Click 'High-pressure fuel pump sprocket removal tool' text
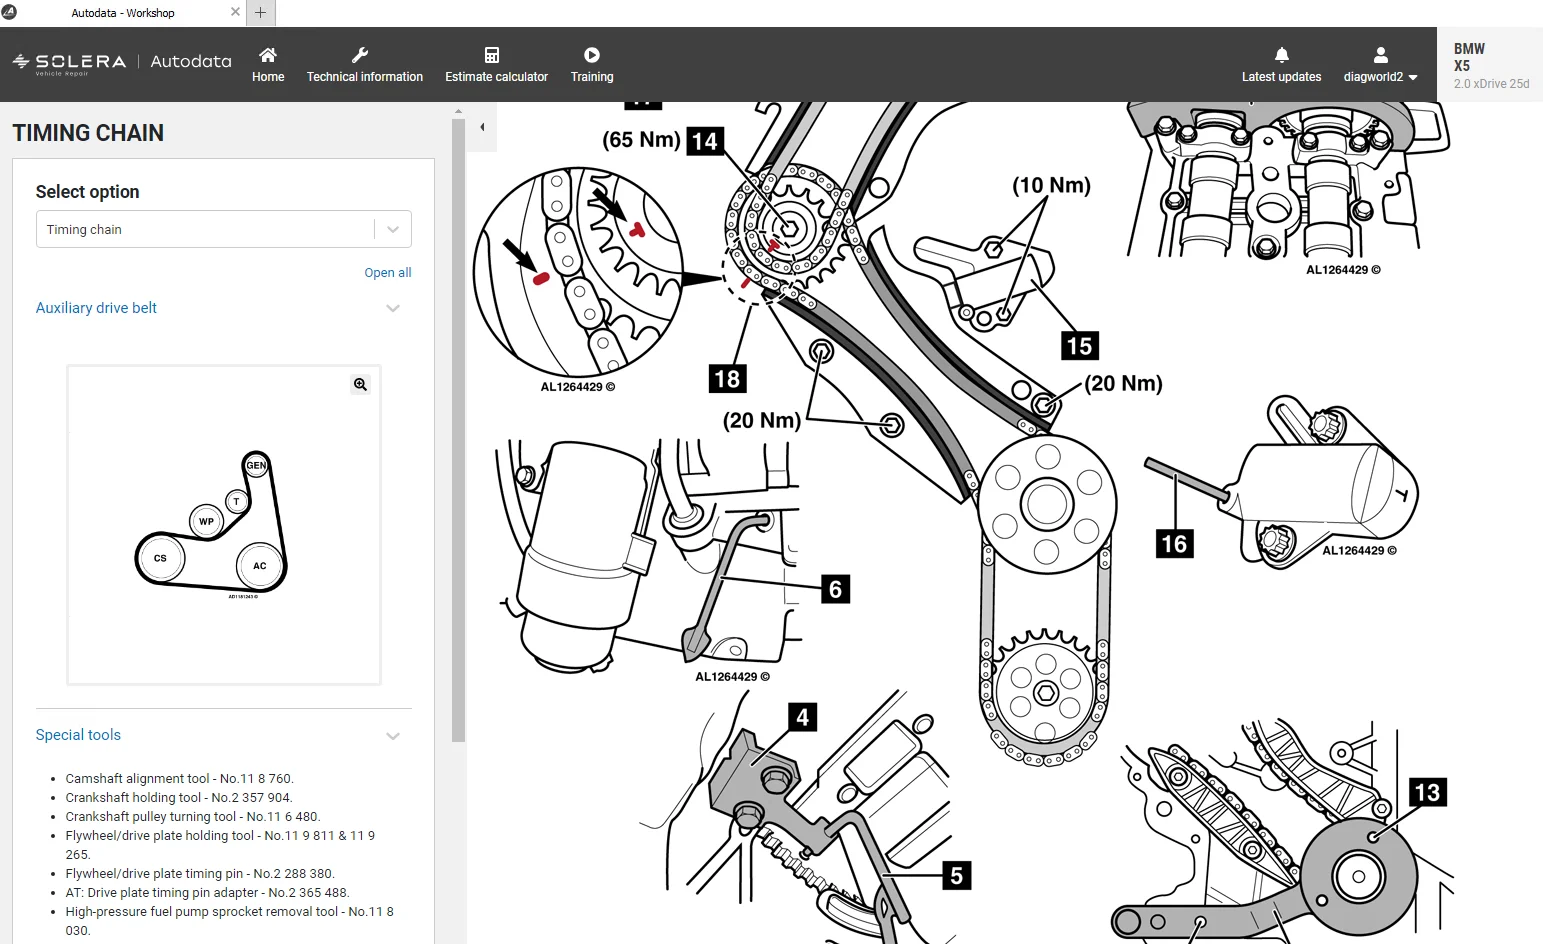Image resolution: width=1543 pixels, height=944 pixels. 202,911
